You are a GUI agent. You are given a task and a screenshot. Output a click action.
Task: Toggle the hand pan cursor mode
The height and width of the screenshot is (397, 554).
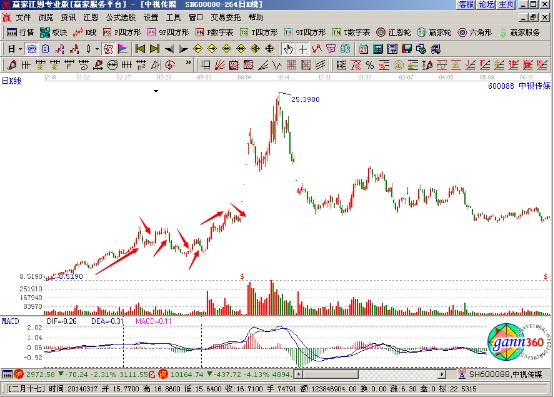(x=288, y=49)
